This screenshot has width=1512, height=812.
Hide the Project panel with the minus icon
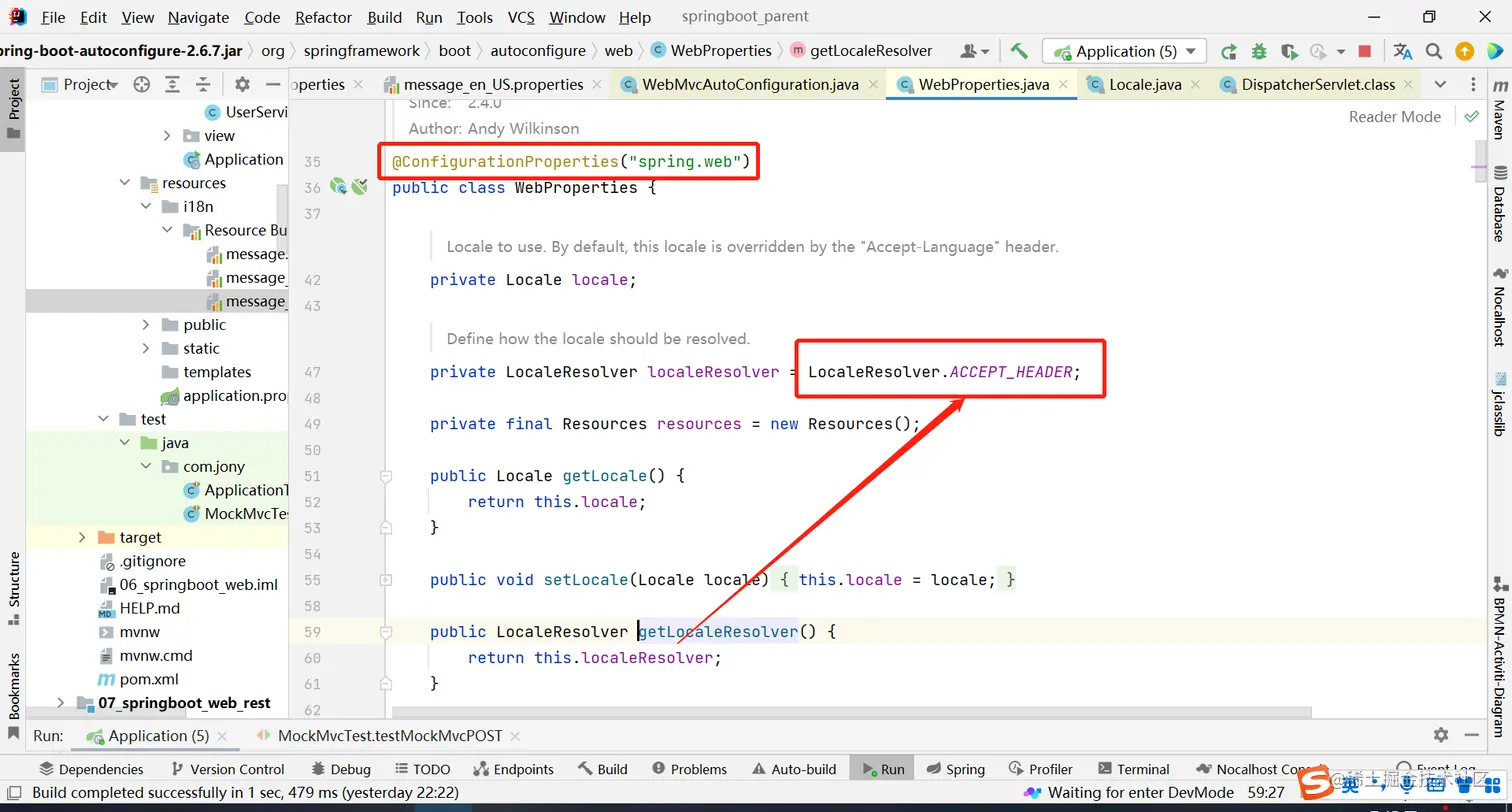[272, 85]
